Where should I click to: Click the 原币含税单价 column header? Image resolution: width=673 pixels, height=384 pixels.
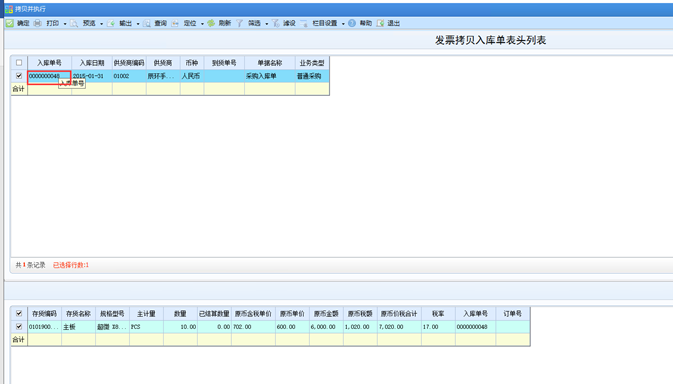(x=253, y=314)
